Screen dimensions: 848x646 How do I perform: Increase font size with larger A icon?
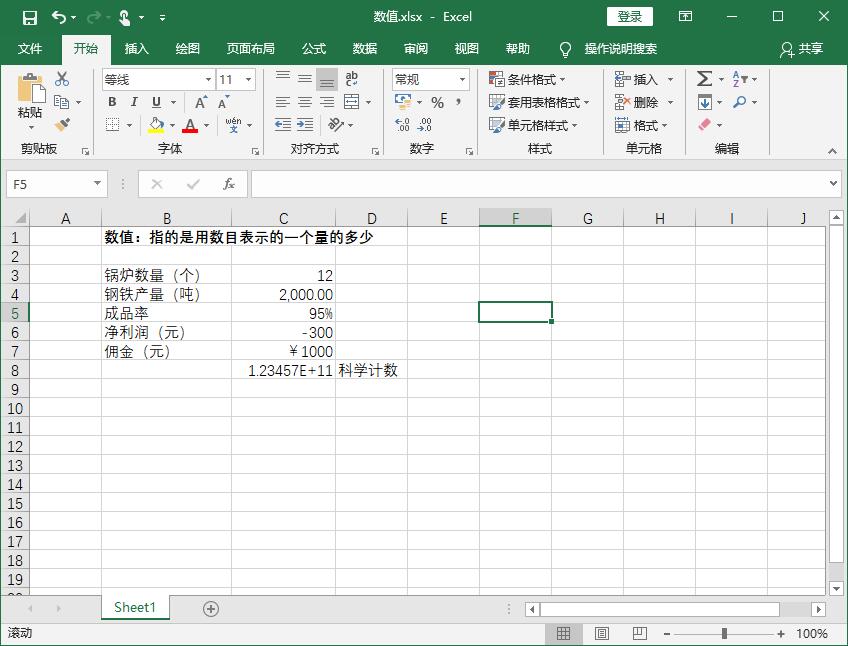201,102
